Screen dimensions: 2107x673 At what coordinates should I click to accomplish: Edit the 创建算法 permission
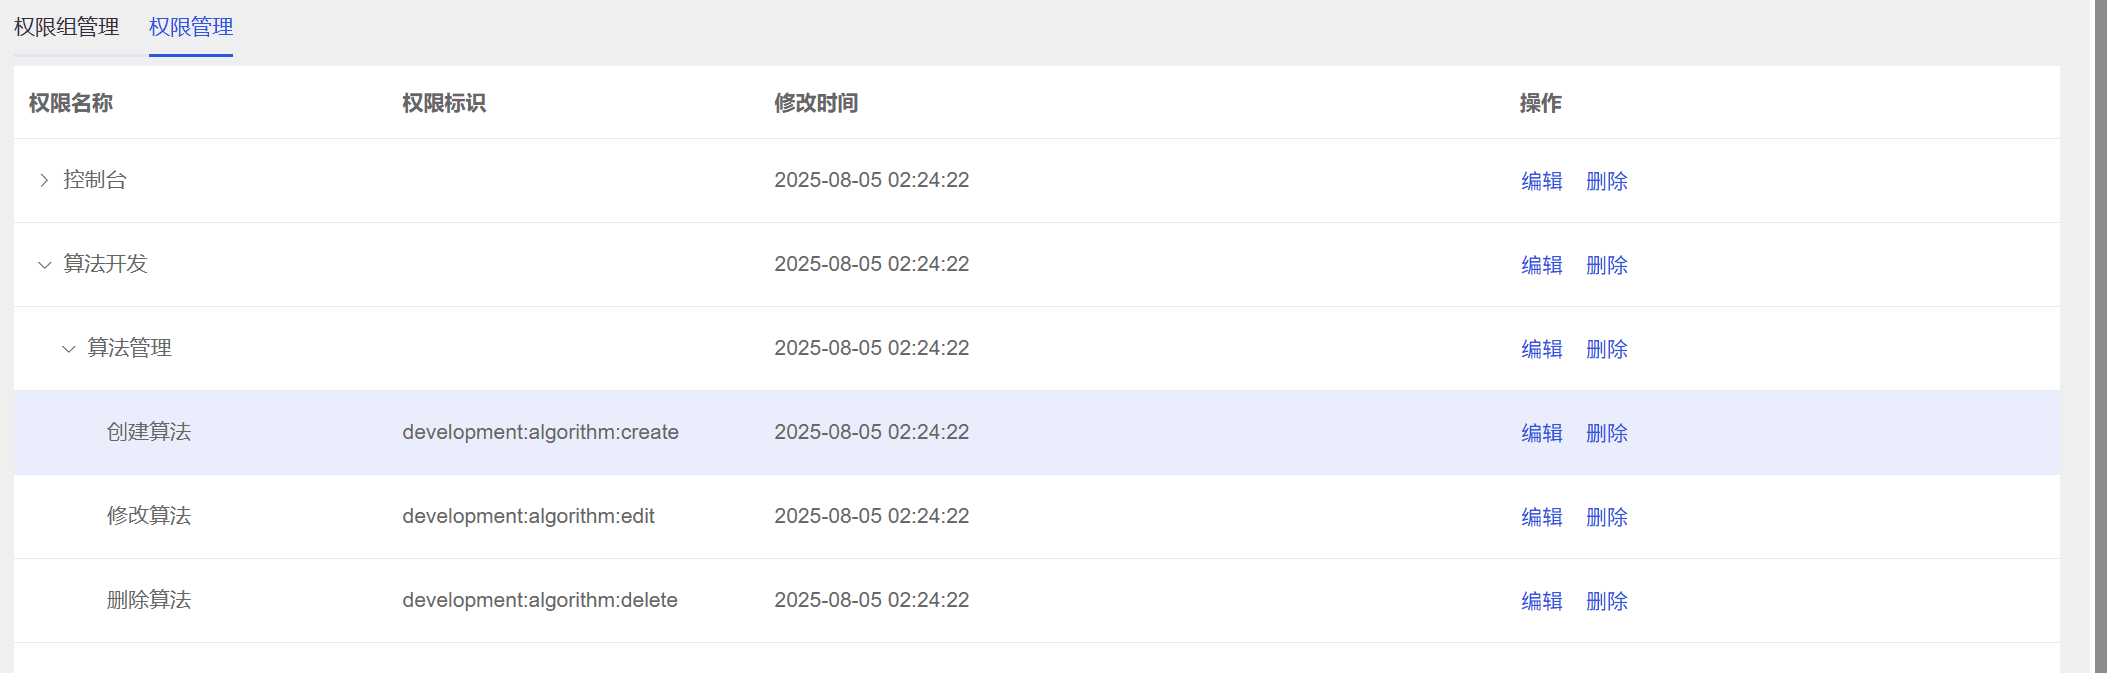pyautogui.click(x=1541, y=433)
